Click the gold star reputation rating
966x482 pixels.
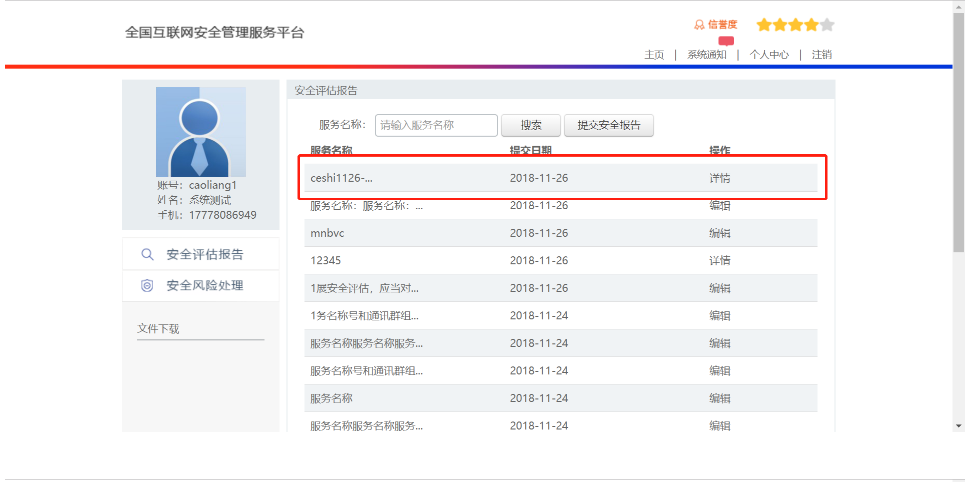tap(795, 25)
